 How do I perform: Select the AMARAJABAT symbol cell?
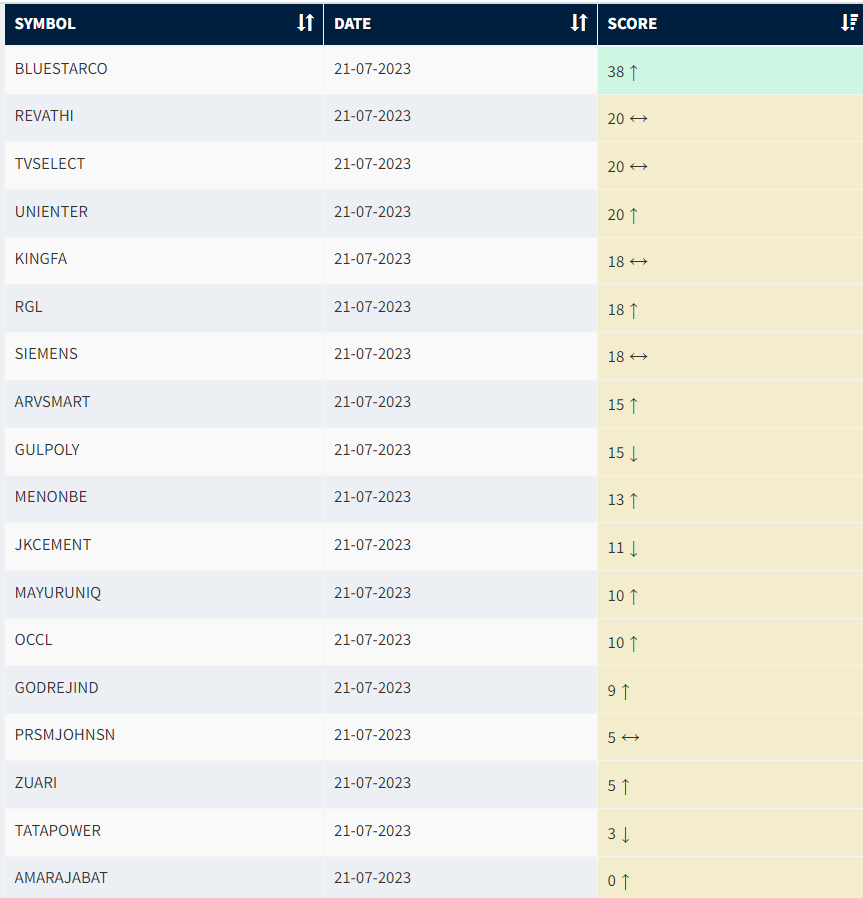(x=164, y=877)
